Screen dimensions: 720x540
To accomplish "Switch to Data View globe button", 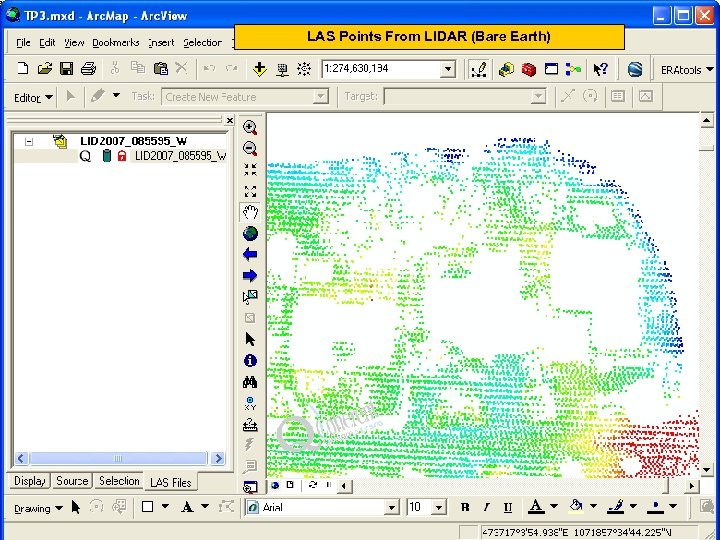I will [275, 485].
